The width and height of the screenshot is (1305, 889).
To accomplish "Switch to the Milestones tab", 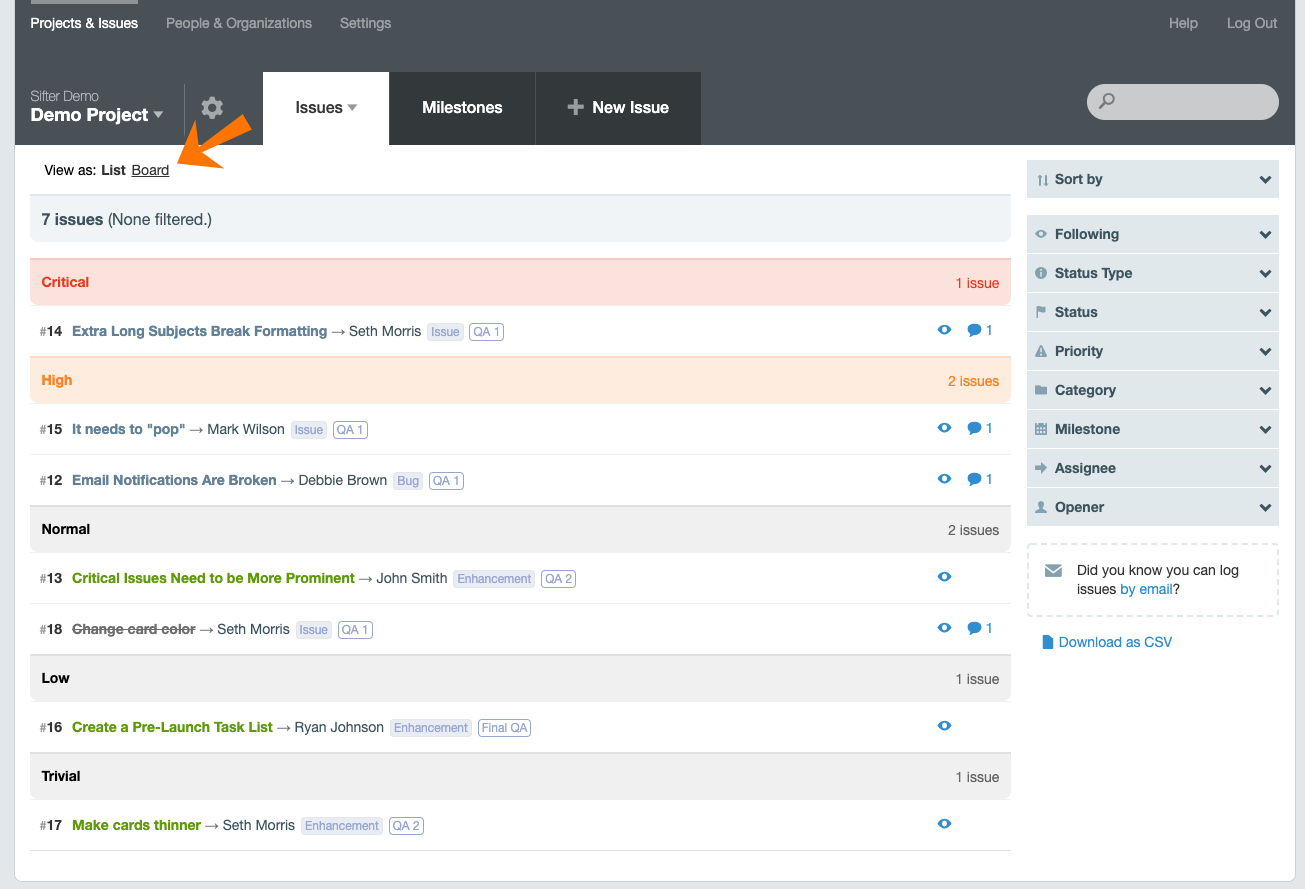I will pyautogui.click(x=462, y=108).
